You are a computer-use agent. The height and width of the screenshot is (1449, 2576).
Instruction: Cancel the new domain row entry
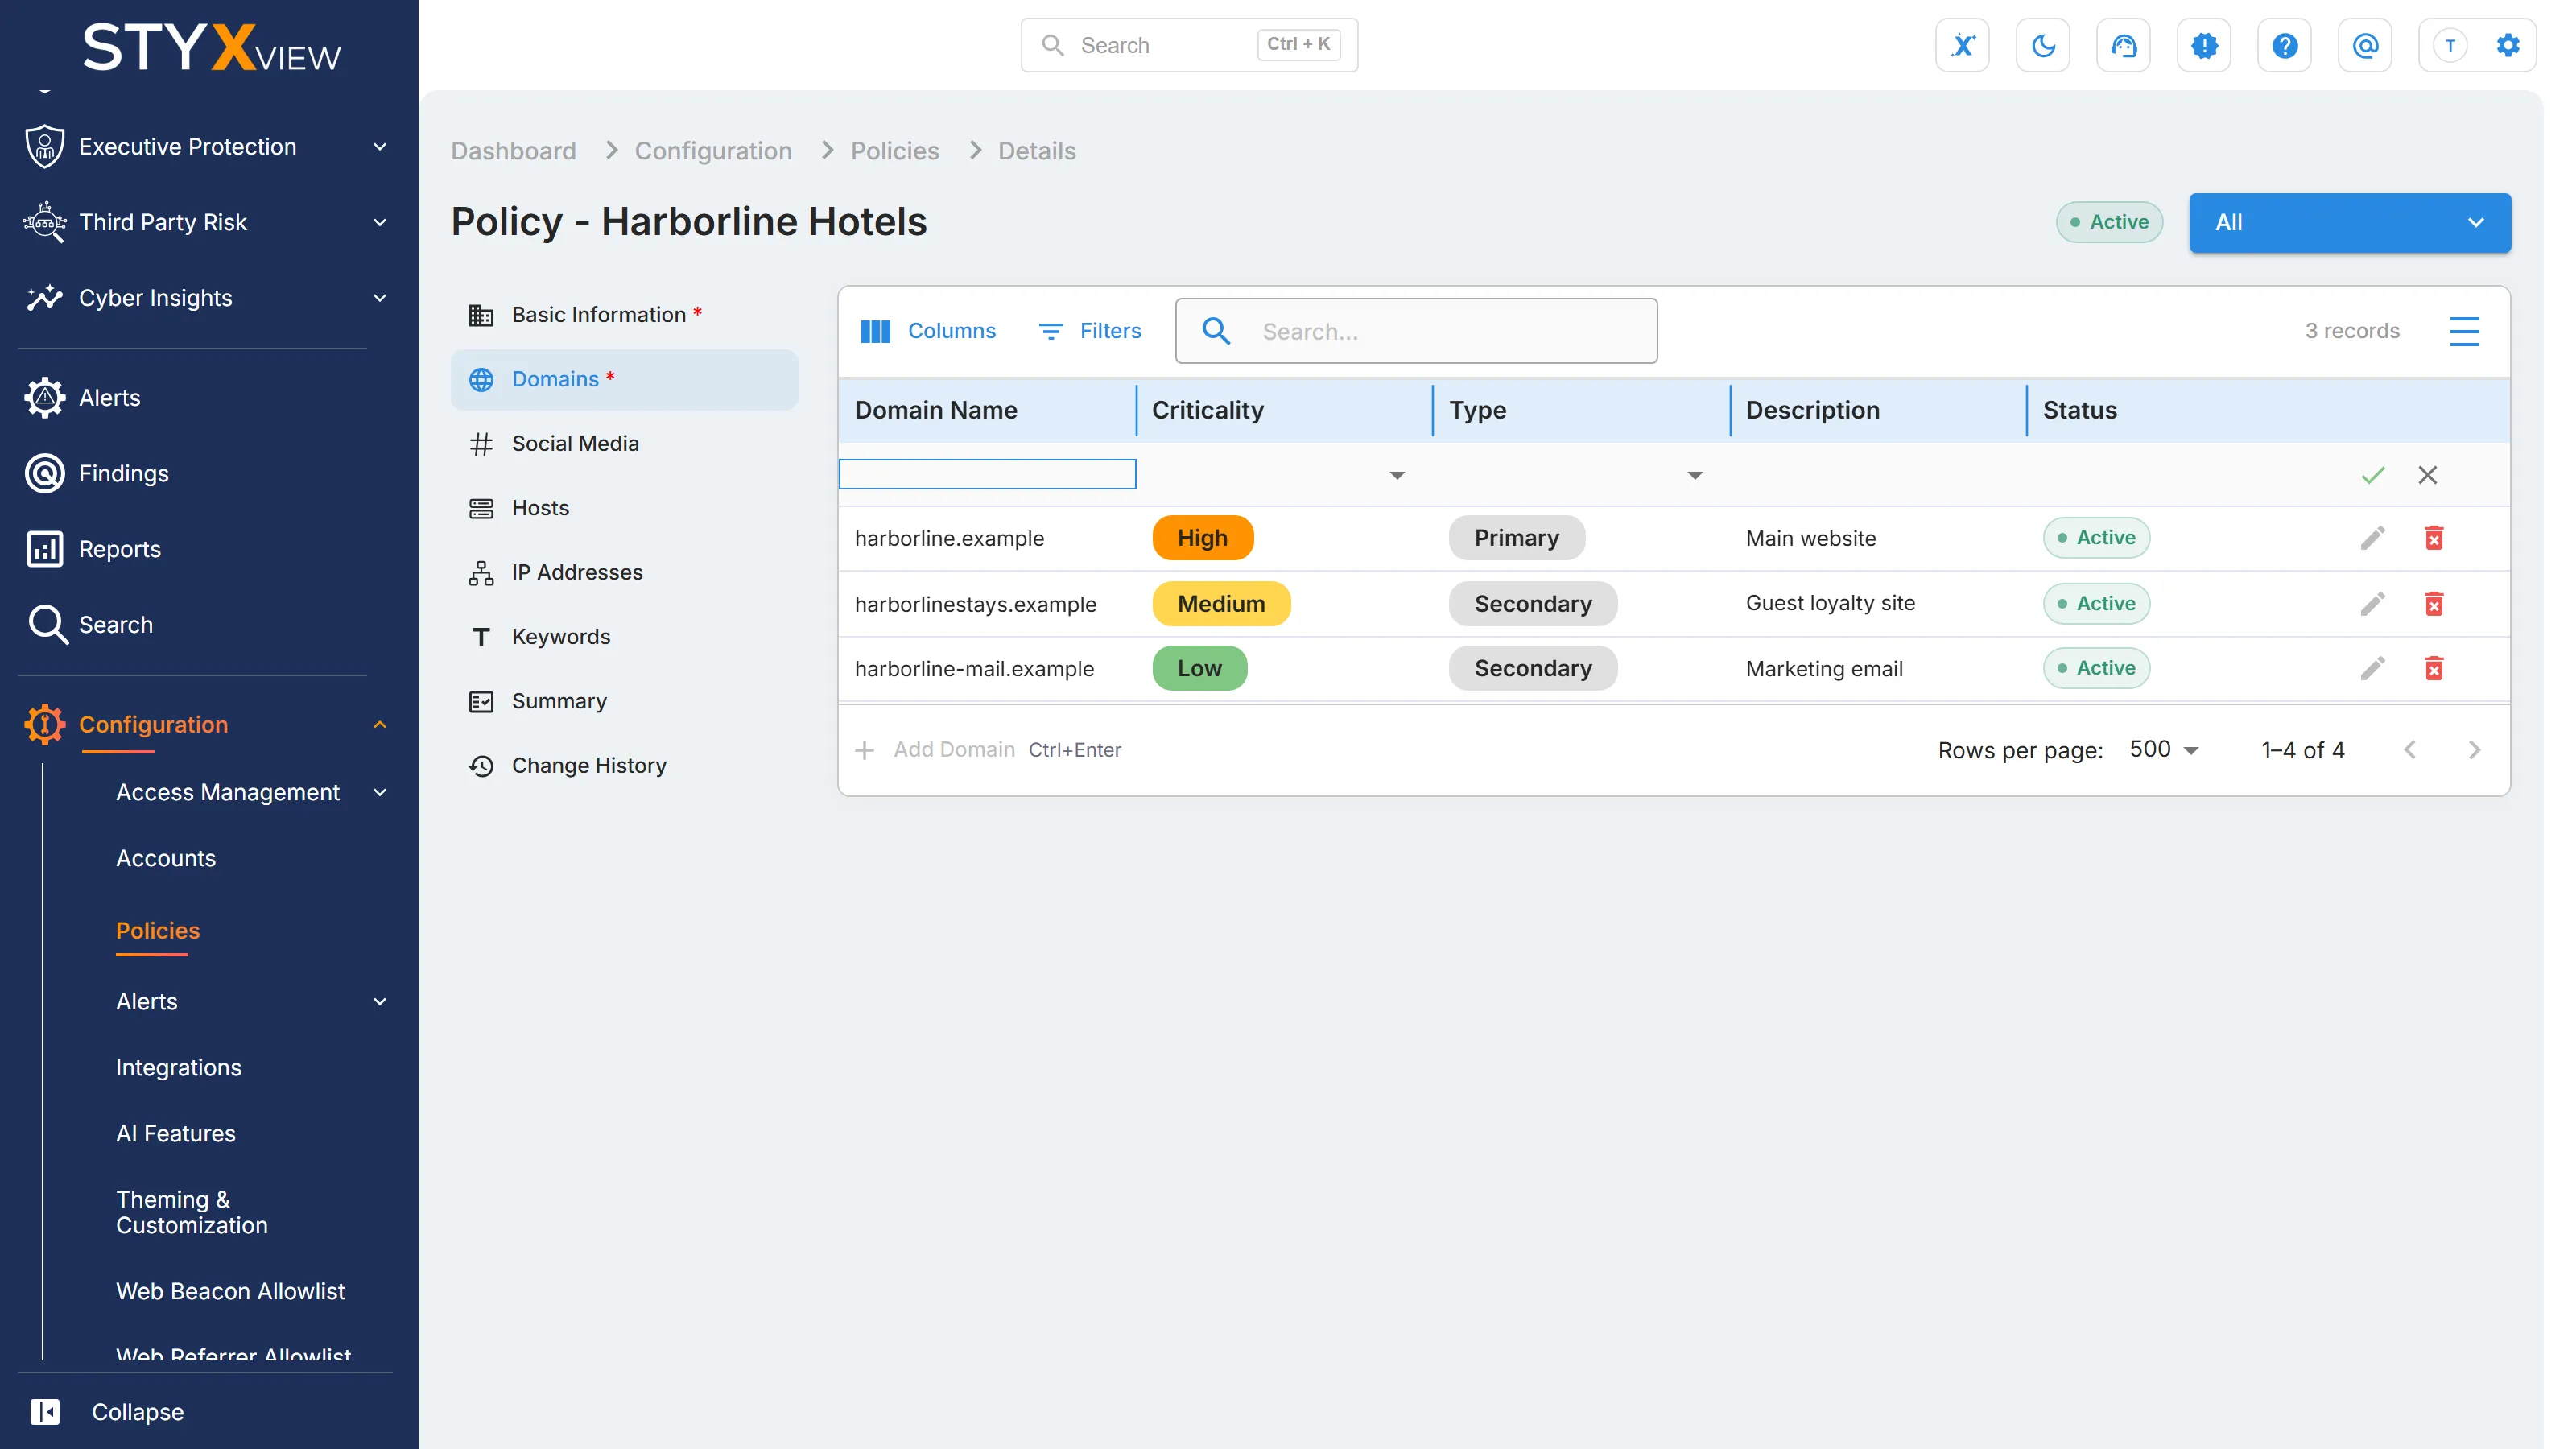2427,475
